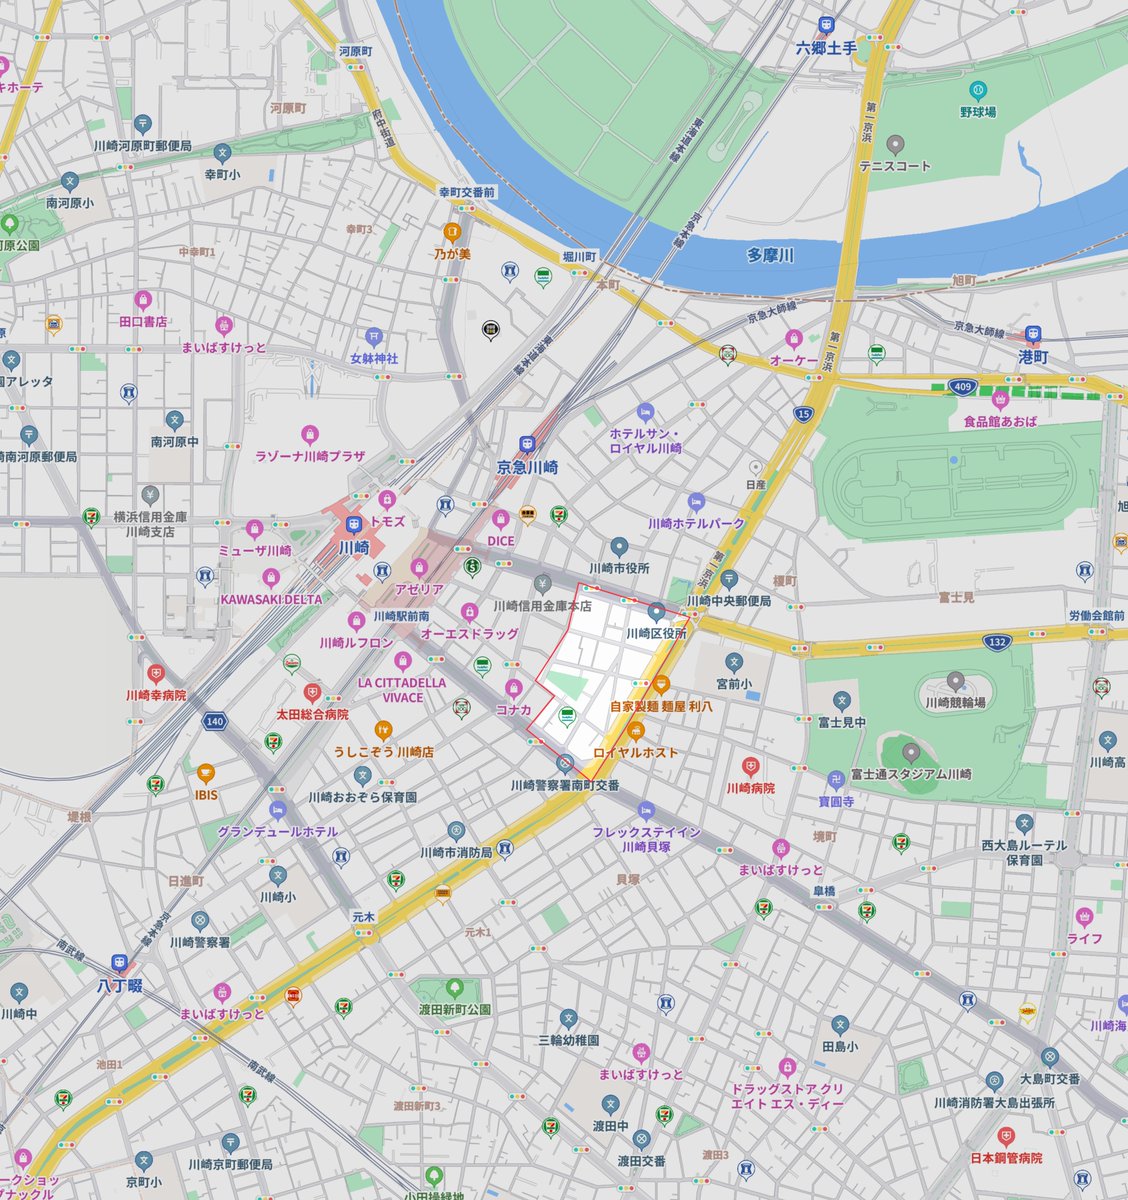Image resolution: width=1128 pixels, height=1200 pixels.
Task: Open the コナカ store icon
Action: 514,687
